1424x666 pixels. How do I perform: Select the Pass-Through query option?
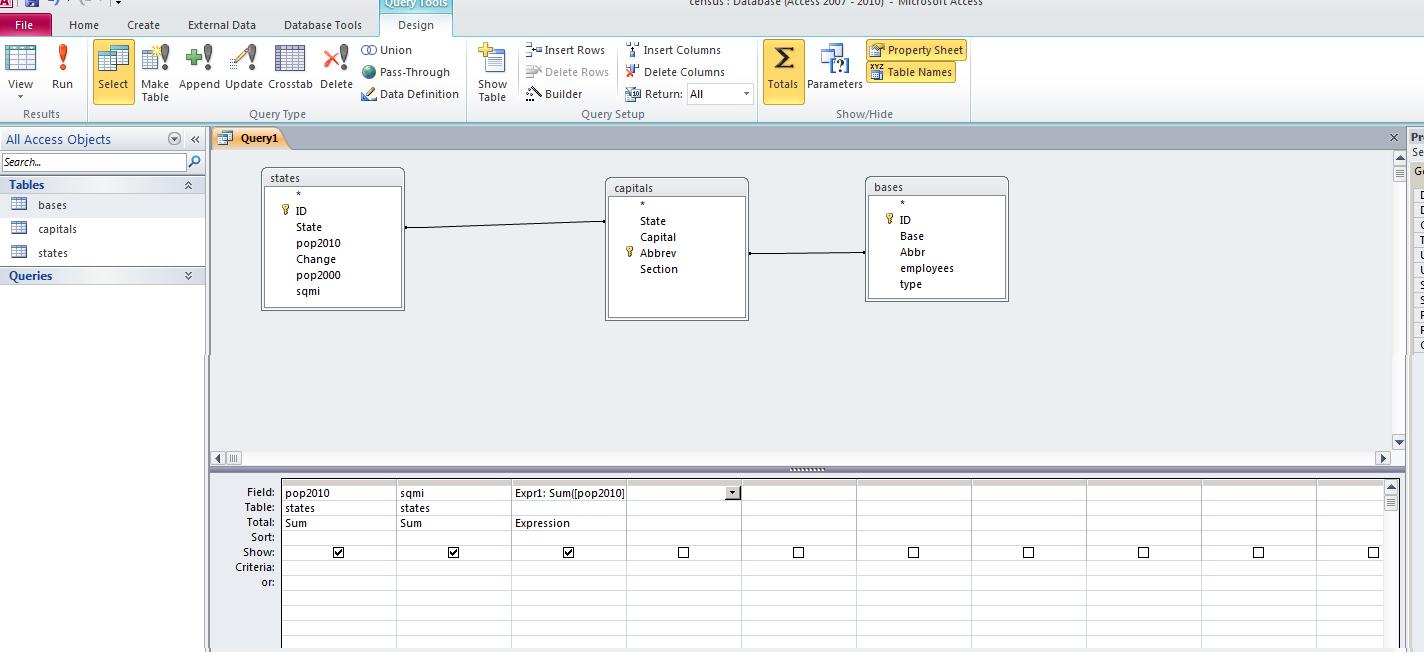click(405, 72)
